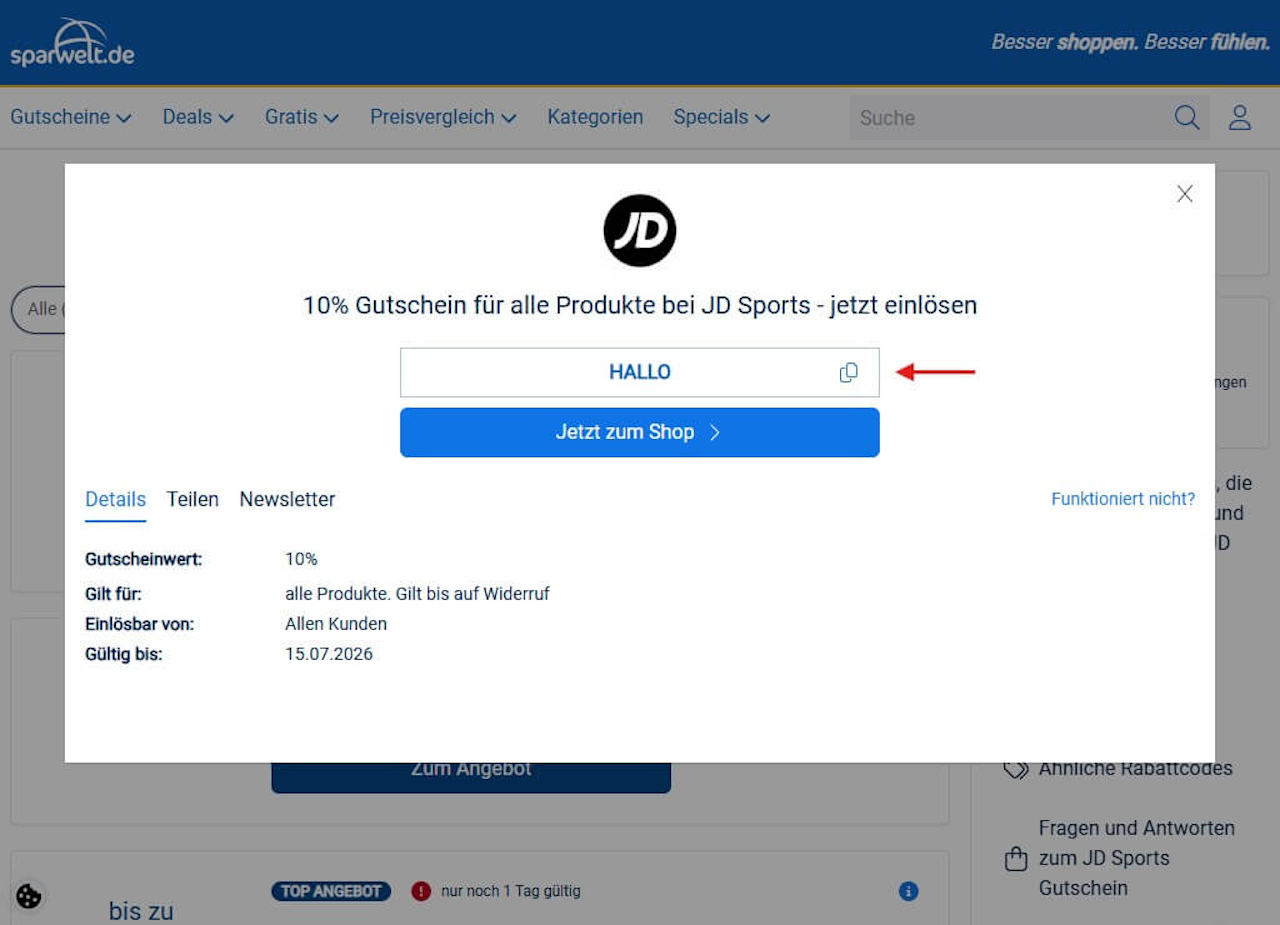Click the 10% Gutschein headline
Image resolution: width=1280 pixels, height=925 pixels.
coord(640,305)
